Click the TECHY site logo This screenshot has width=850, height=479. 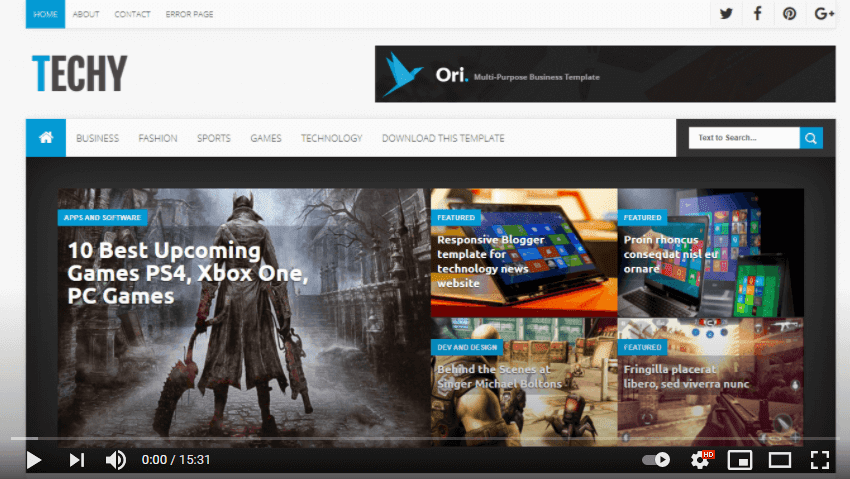(80, 73)
